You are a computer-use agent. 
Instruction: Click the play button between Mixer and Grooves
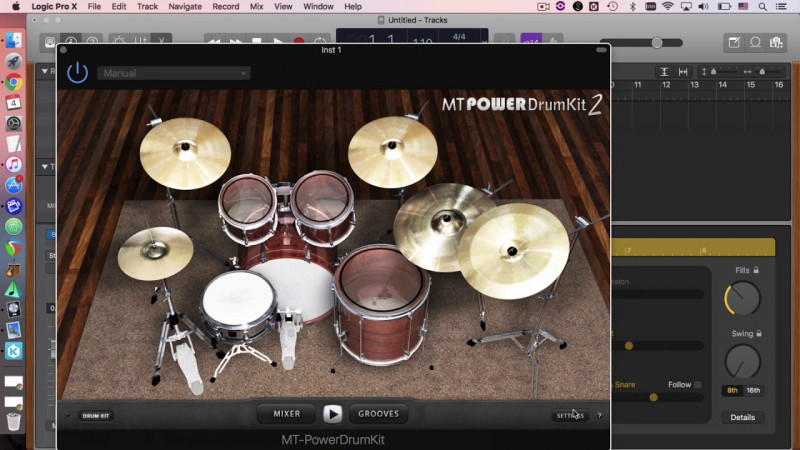coord(333,414)
